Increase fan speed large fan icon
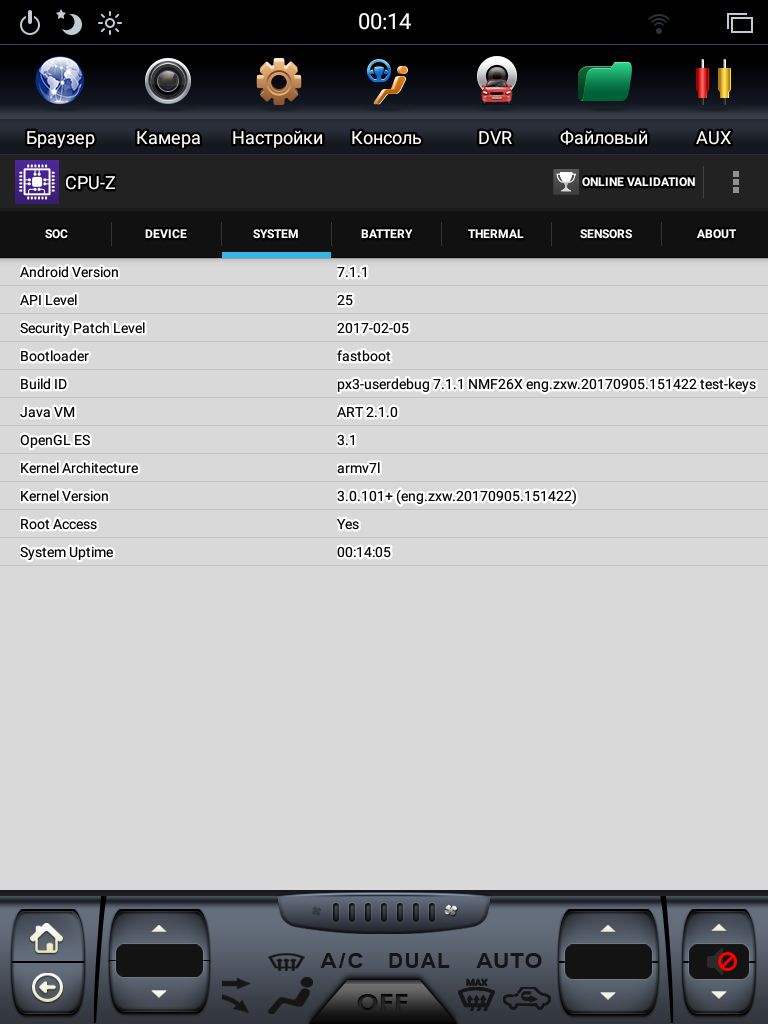This screenshot has height=1024, width=768. pyautogui.click(x=451, y=910)
